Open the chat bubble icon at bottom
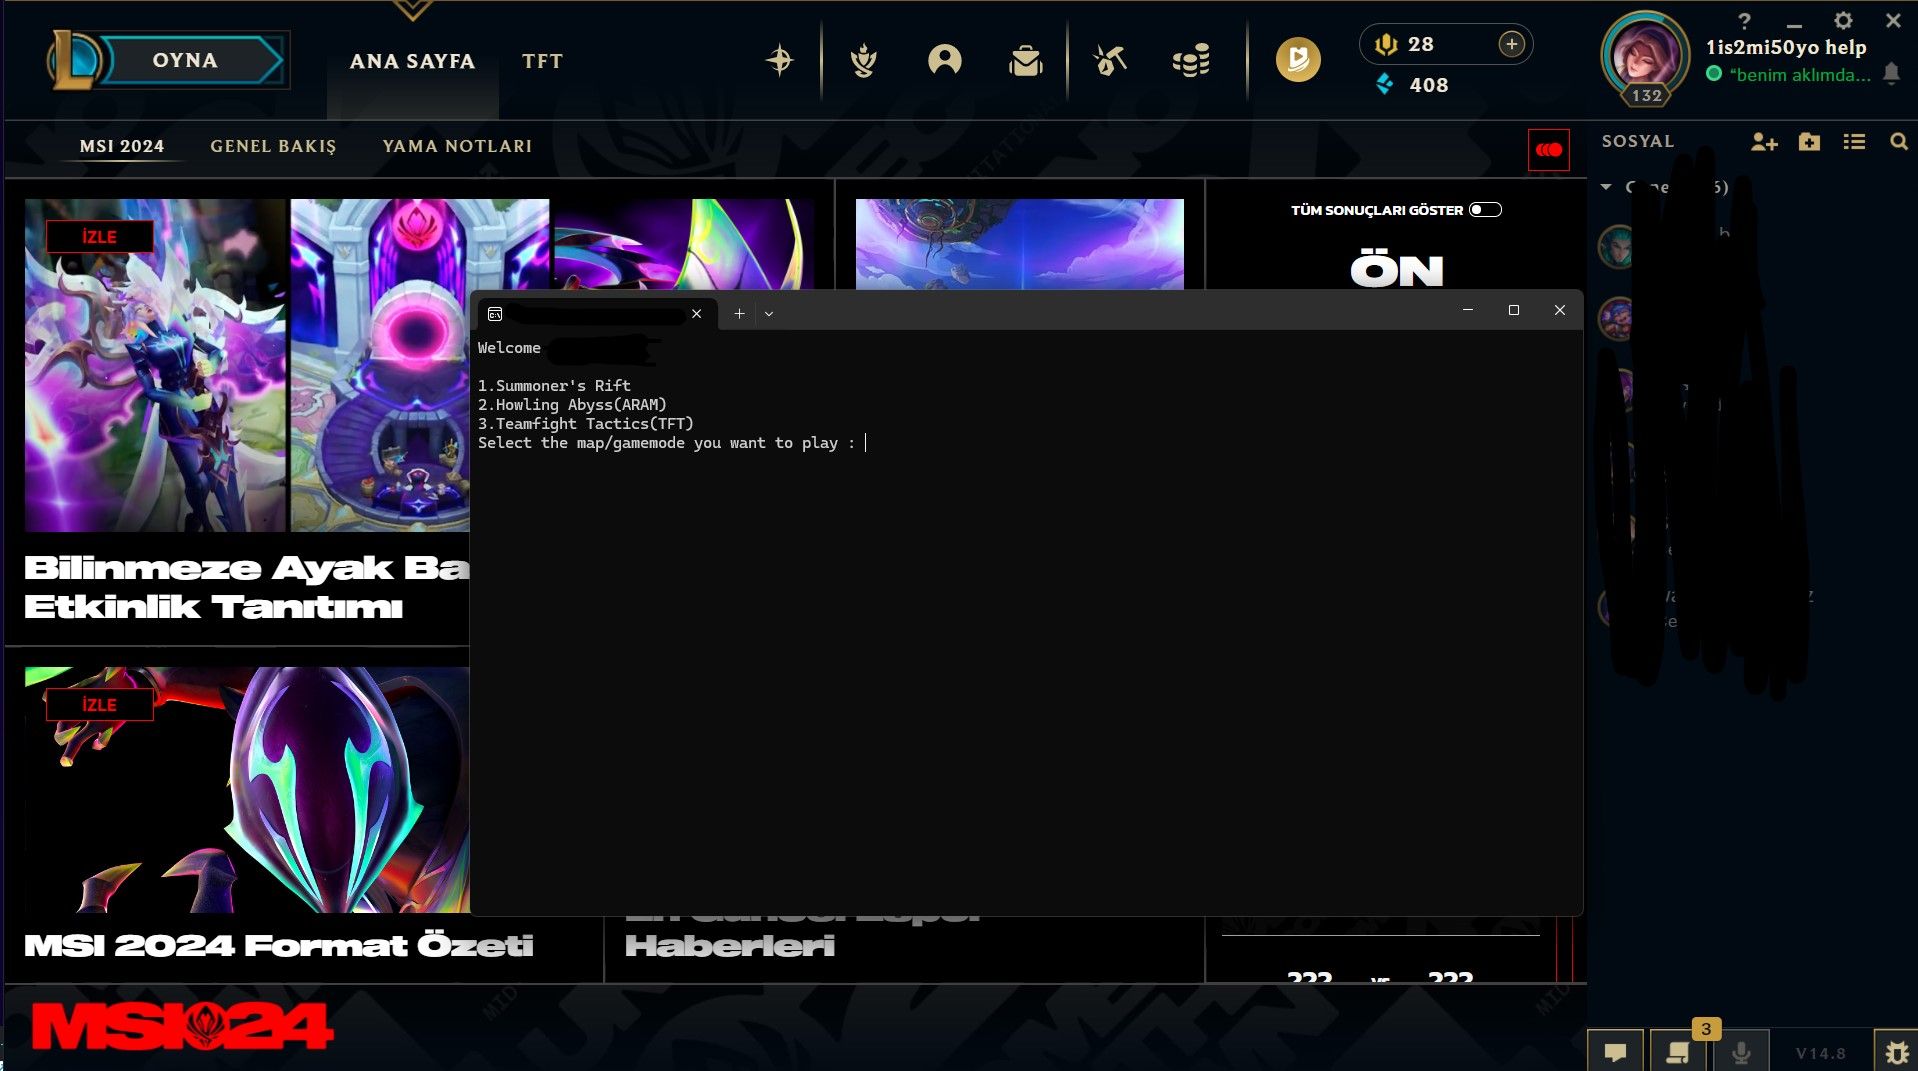This screenshot has height=1071, width=1918. pos(1615,1051)
